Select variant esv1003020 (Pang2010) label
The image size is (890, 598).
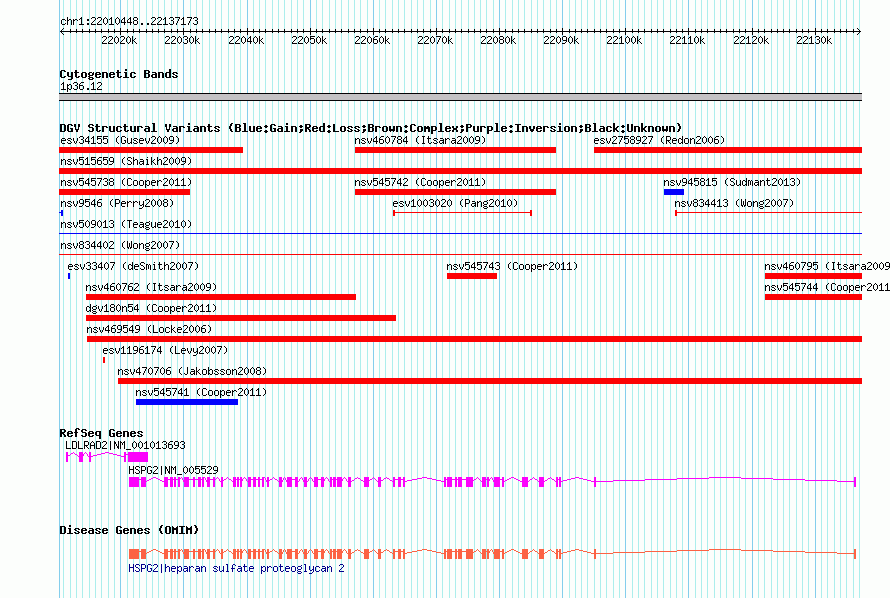click(455, 203)
